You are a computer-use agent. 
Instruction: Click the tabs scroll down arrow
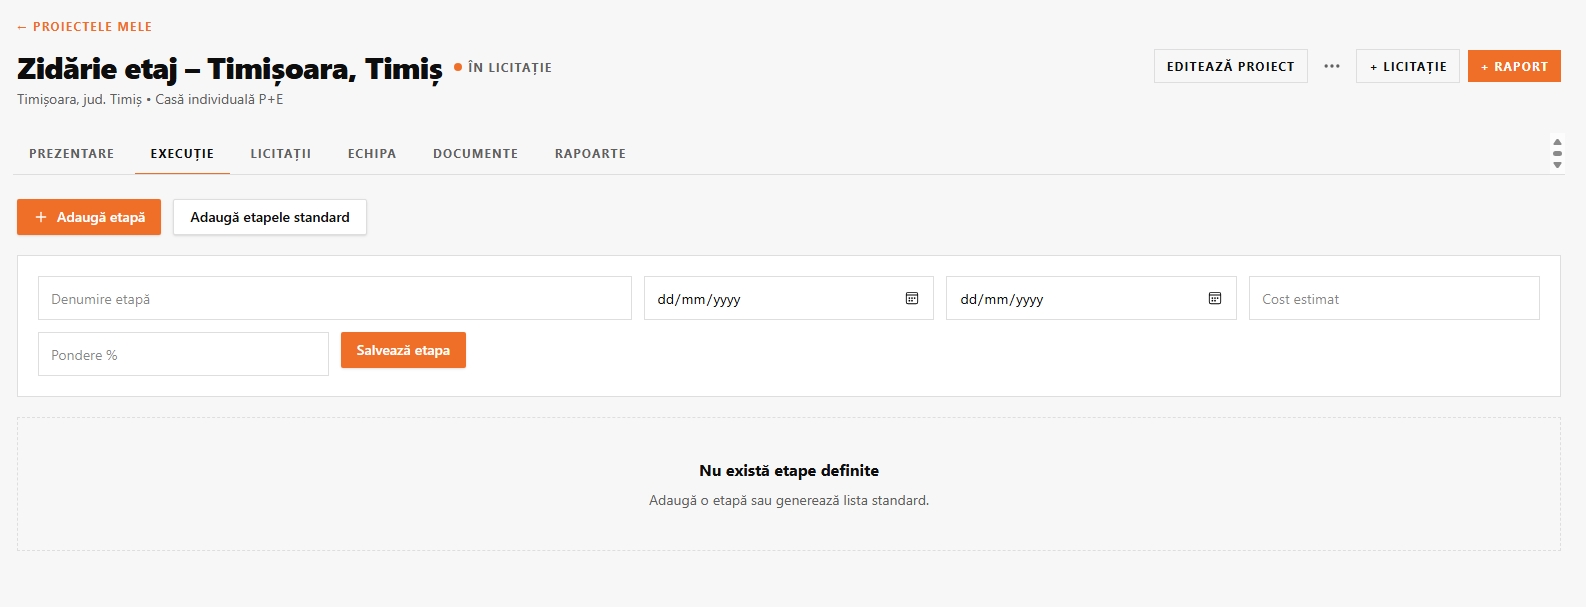pos(1557,165)
